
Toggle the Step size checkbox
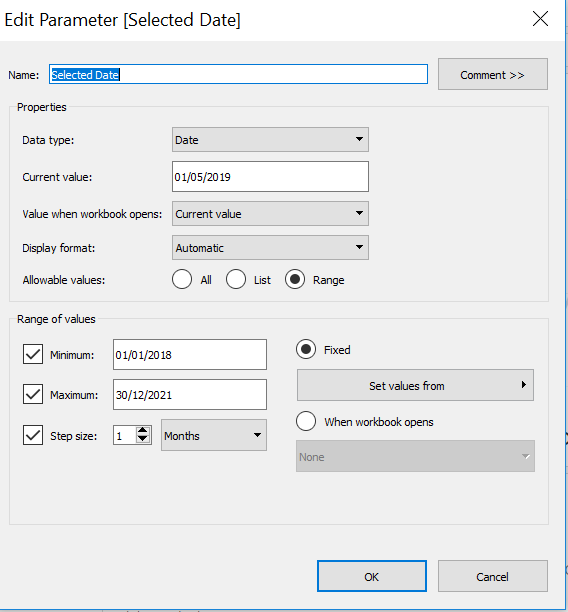(33, 435)
